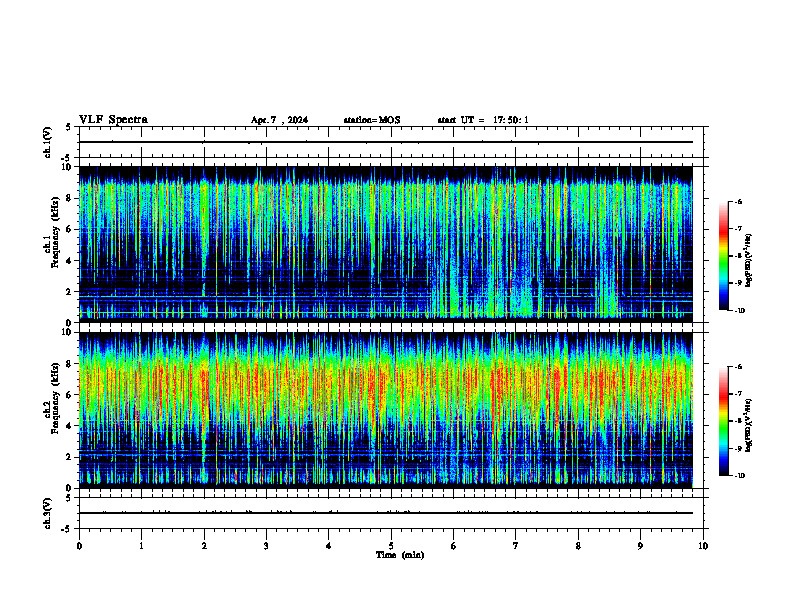Click the ch.2 colorbar log(PSD) unit label
Screen dimensions: 792x612
(x=749, y=425)
